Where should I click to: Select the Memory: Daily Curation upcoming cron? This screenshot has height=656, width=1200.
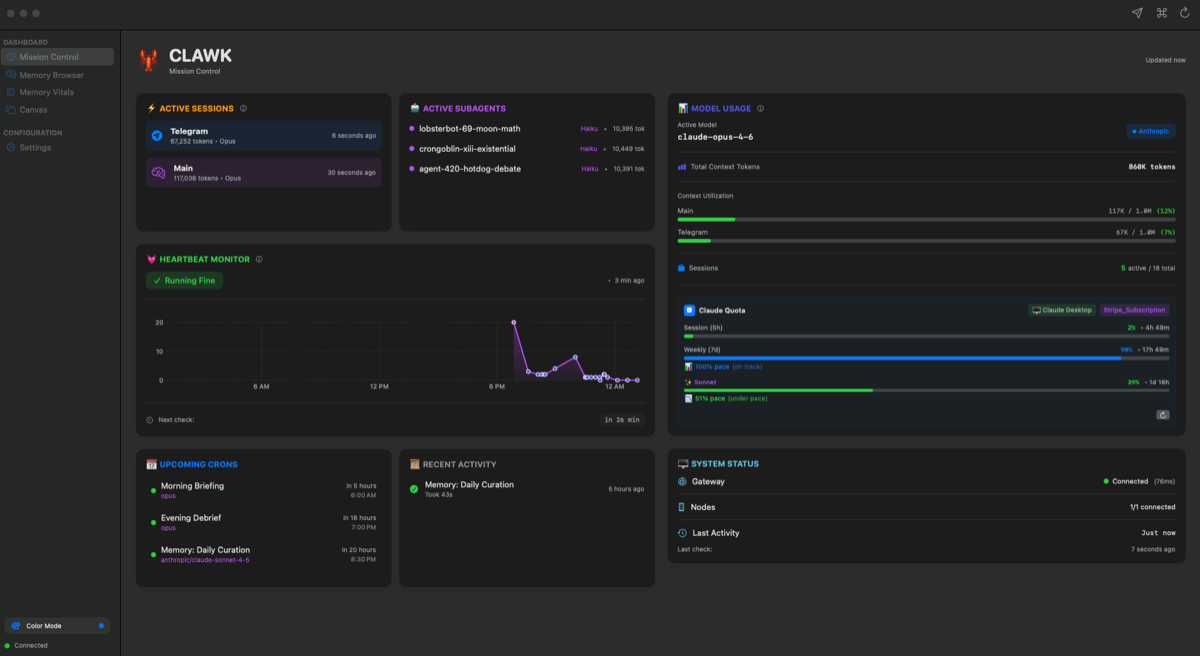[264, 554]
